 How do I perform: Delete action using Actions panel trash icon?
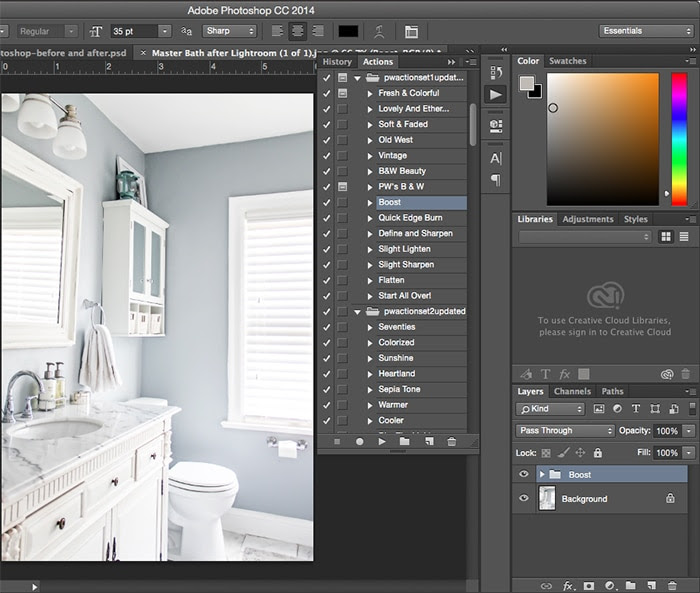[x=452, y=441]
